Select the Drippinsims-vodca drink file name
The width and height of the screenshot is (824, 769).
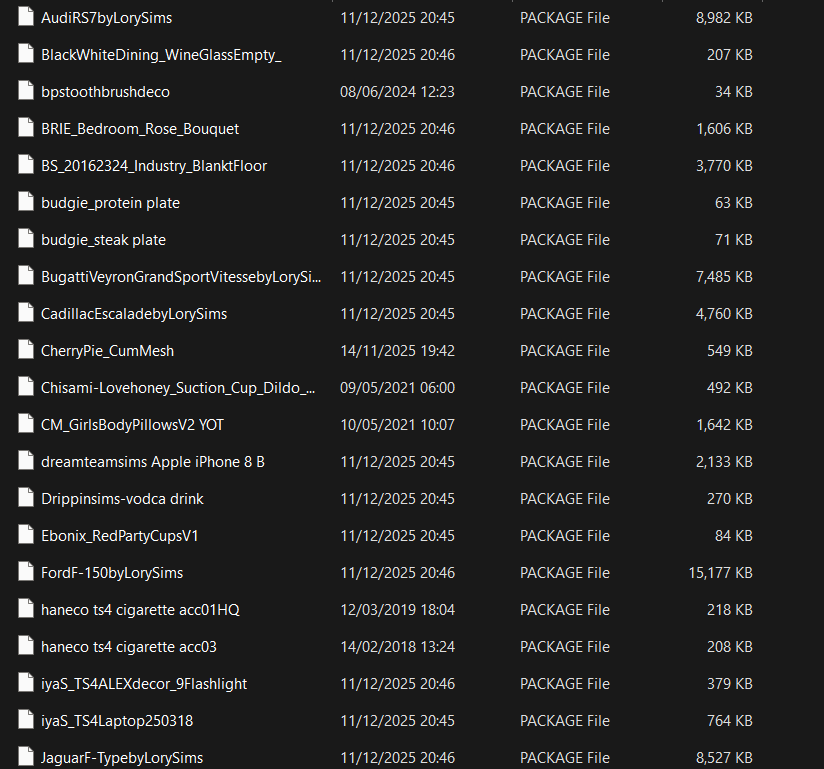pyautogui.click(x=122, y=499)
